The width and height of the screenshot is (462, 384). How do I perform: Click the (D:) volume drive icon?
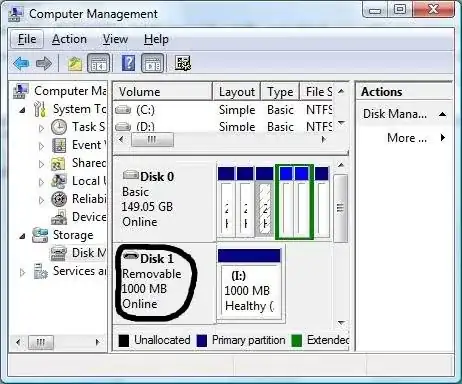point(123,127)
